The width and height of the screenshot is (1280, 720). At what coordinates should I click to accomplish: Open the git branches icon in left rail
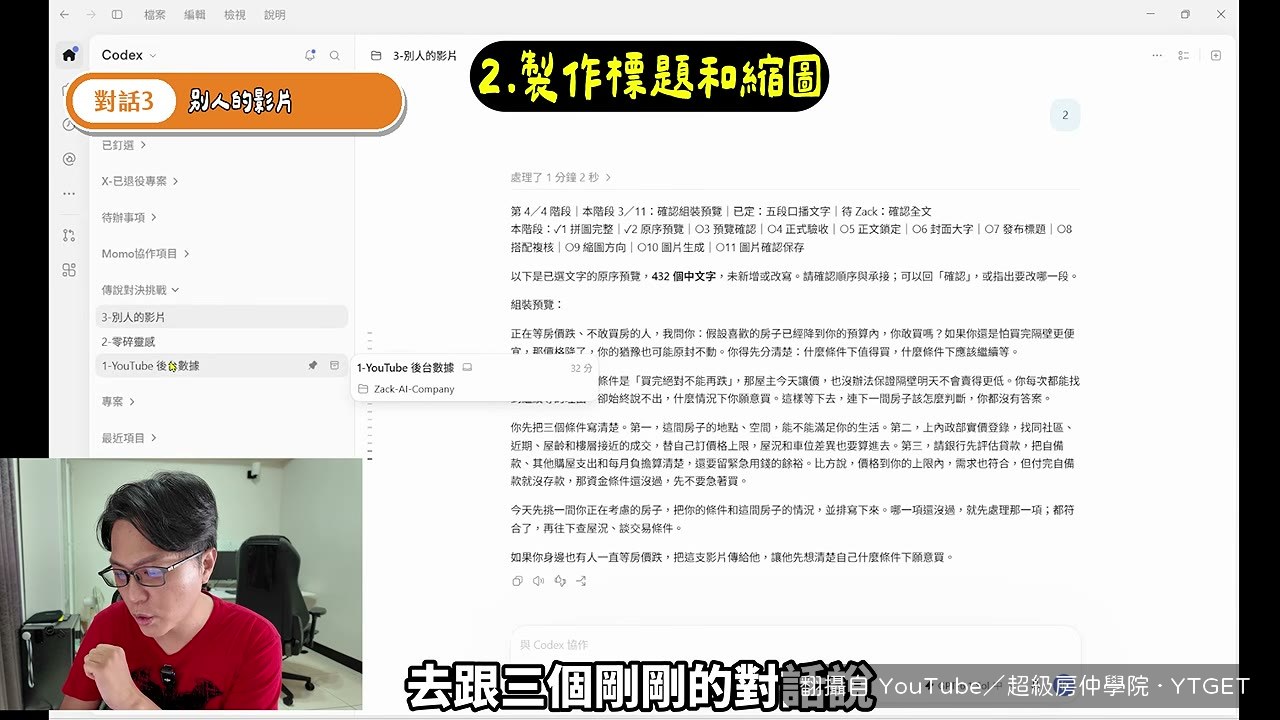point(69,235)
